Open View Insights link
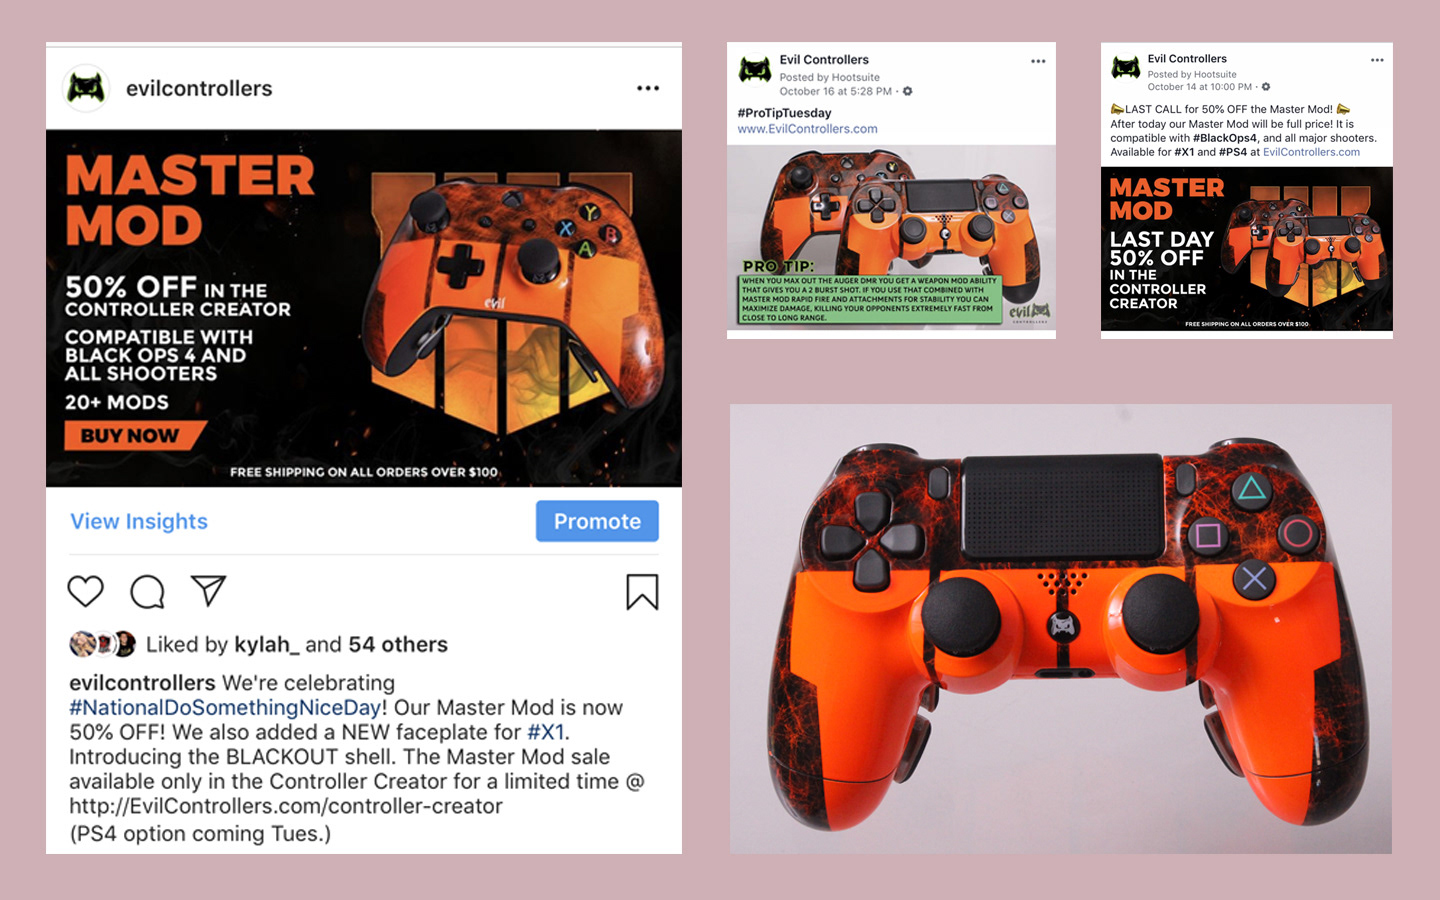The height and width of the screenshot is (900, 1440). [139, 521]
